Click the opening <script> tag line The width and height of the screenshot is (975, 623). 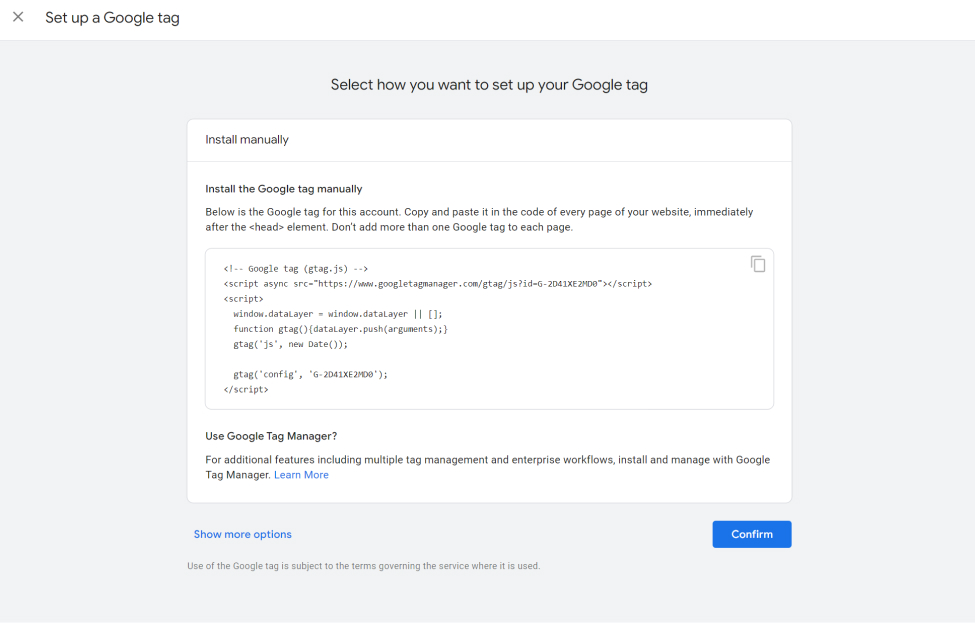(x=243, y=299)
